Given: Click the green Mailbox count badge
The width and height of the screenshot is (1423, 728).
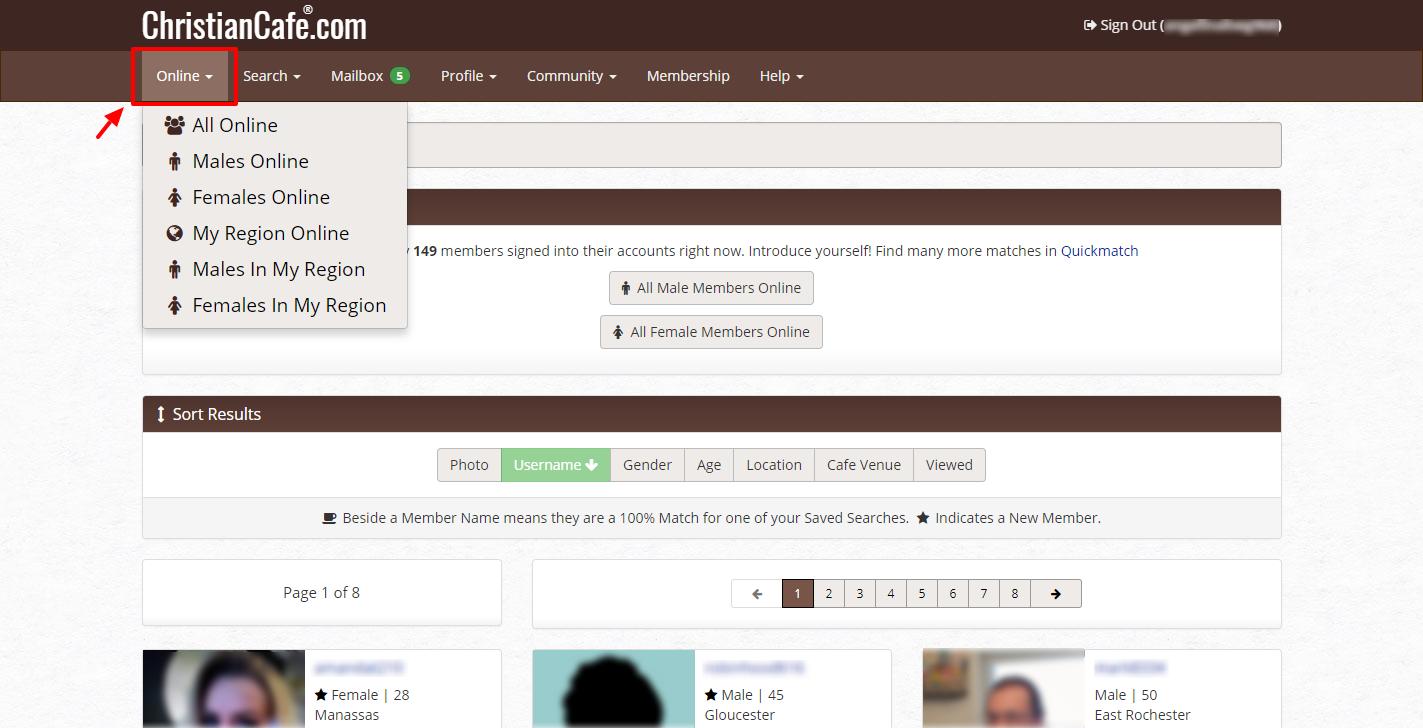Looking at the screenshot, I should point(400,76).
